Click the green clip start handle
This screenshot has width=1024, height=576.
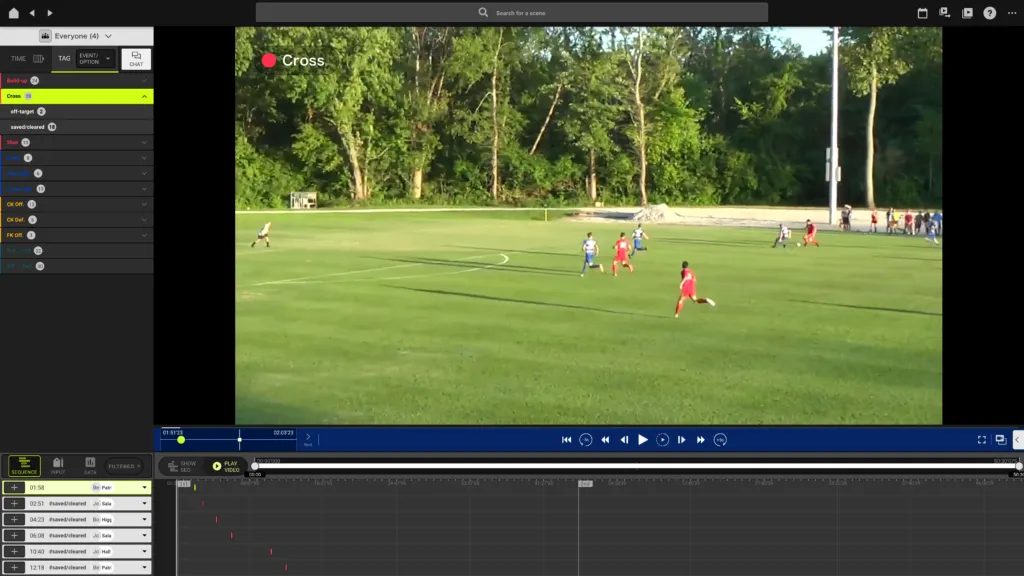point(181,440)
